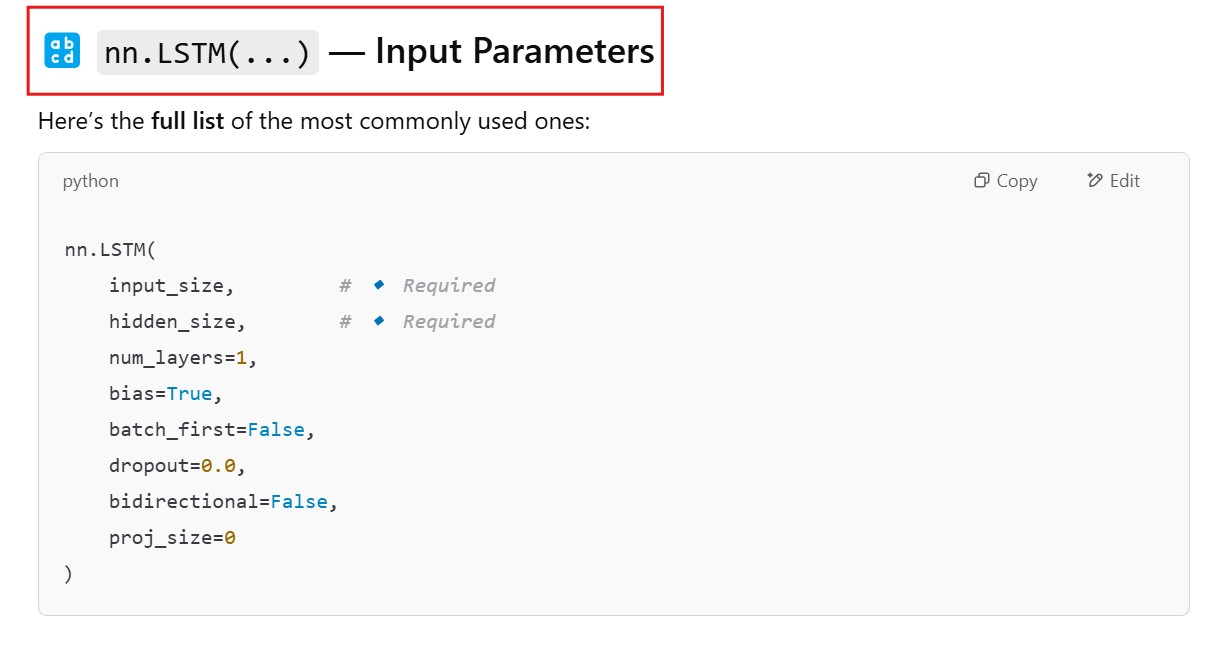
Task: Click the blue diamond beside input_size
Action: point(379,285)
